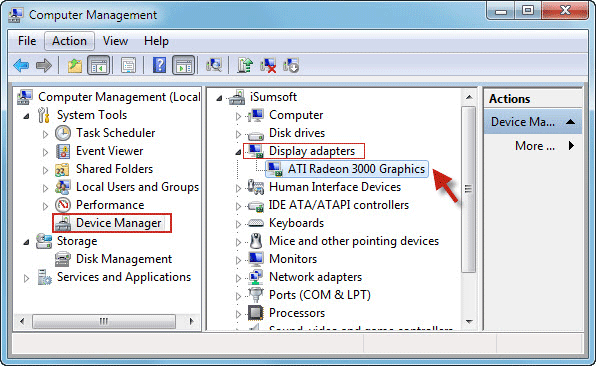596x366 pixels.
Task: Collapse Display adapters category
Action: tap(238, 152)
